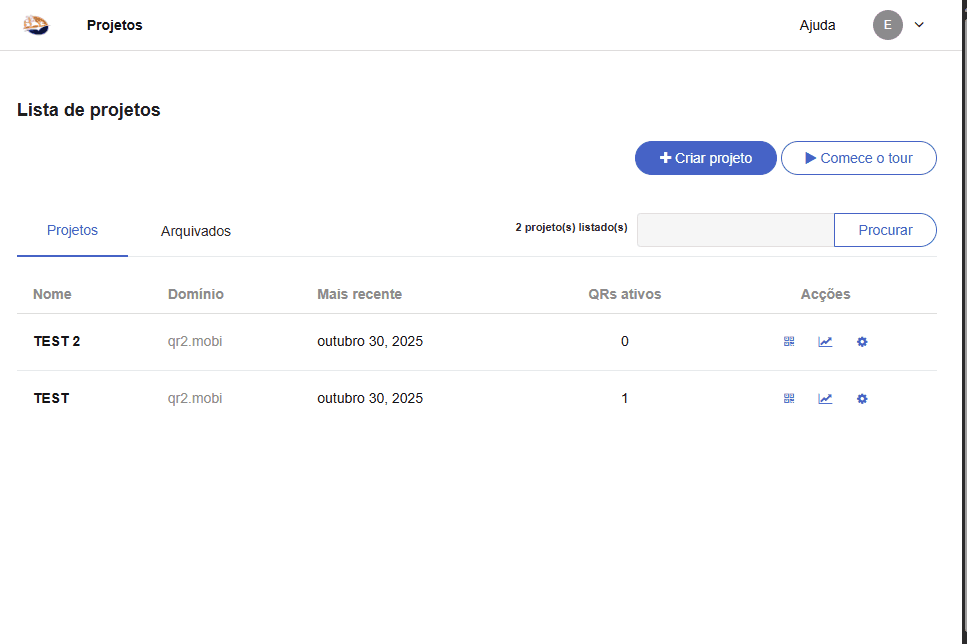Open the TEST project name
This screenshot has width=967, height=644.
[51, 398]
